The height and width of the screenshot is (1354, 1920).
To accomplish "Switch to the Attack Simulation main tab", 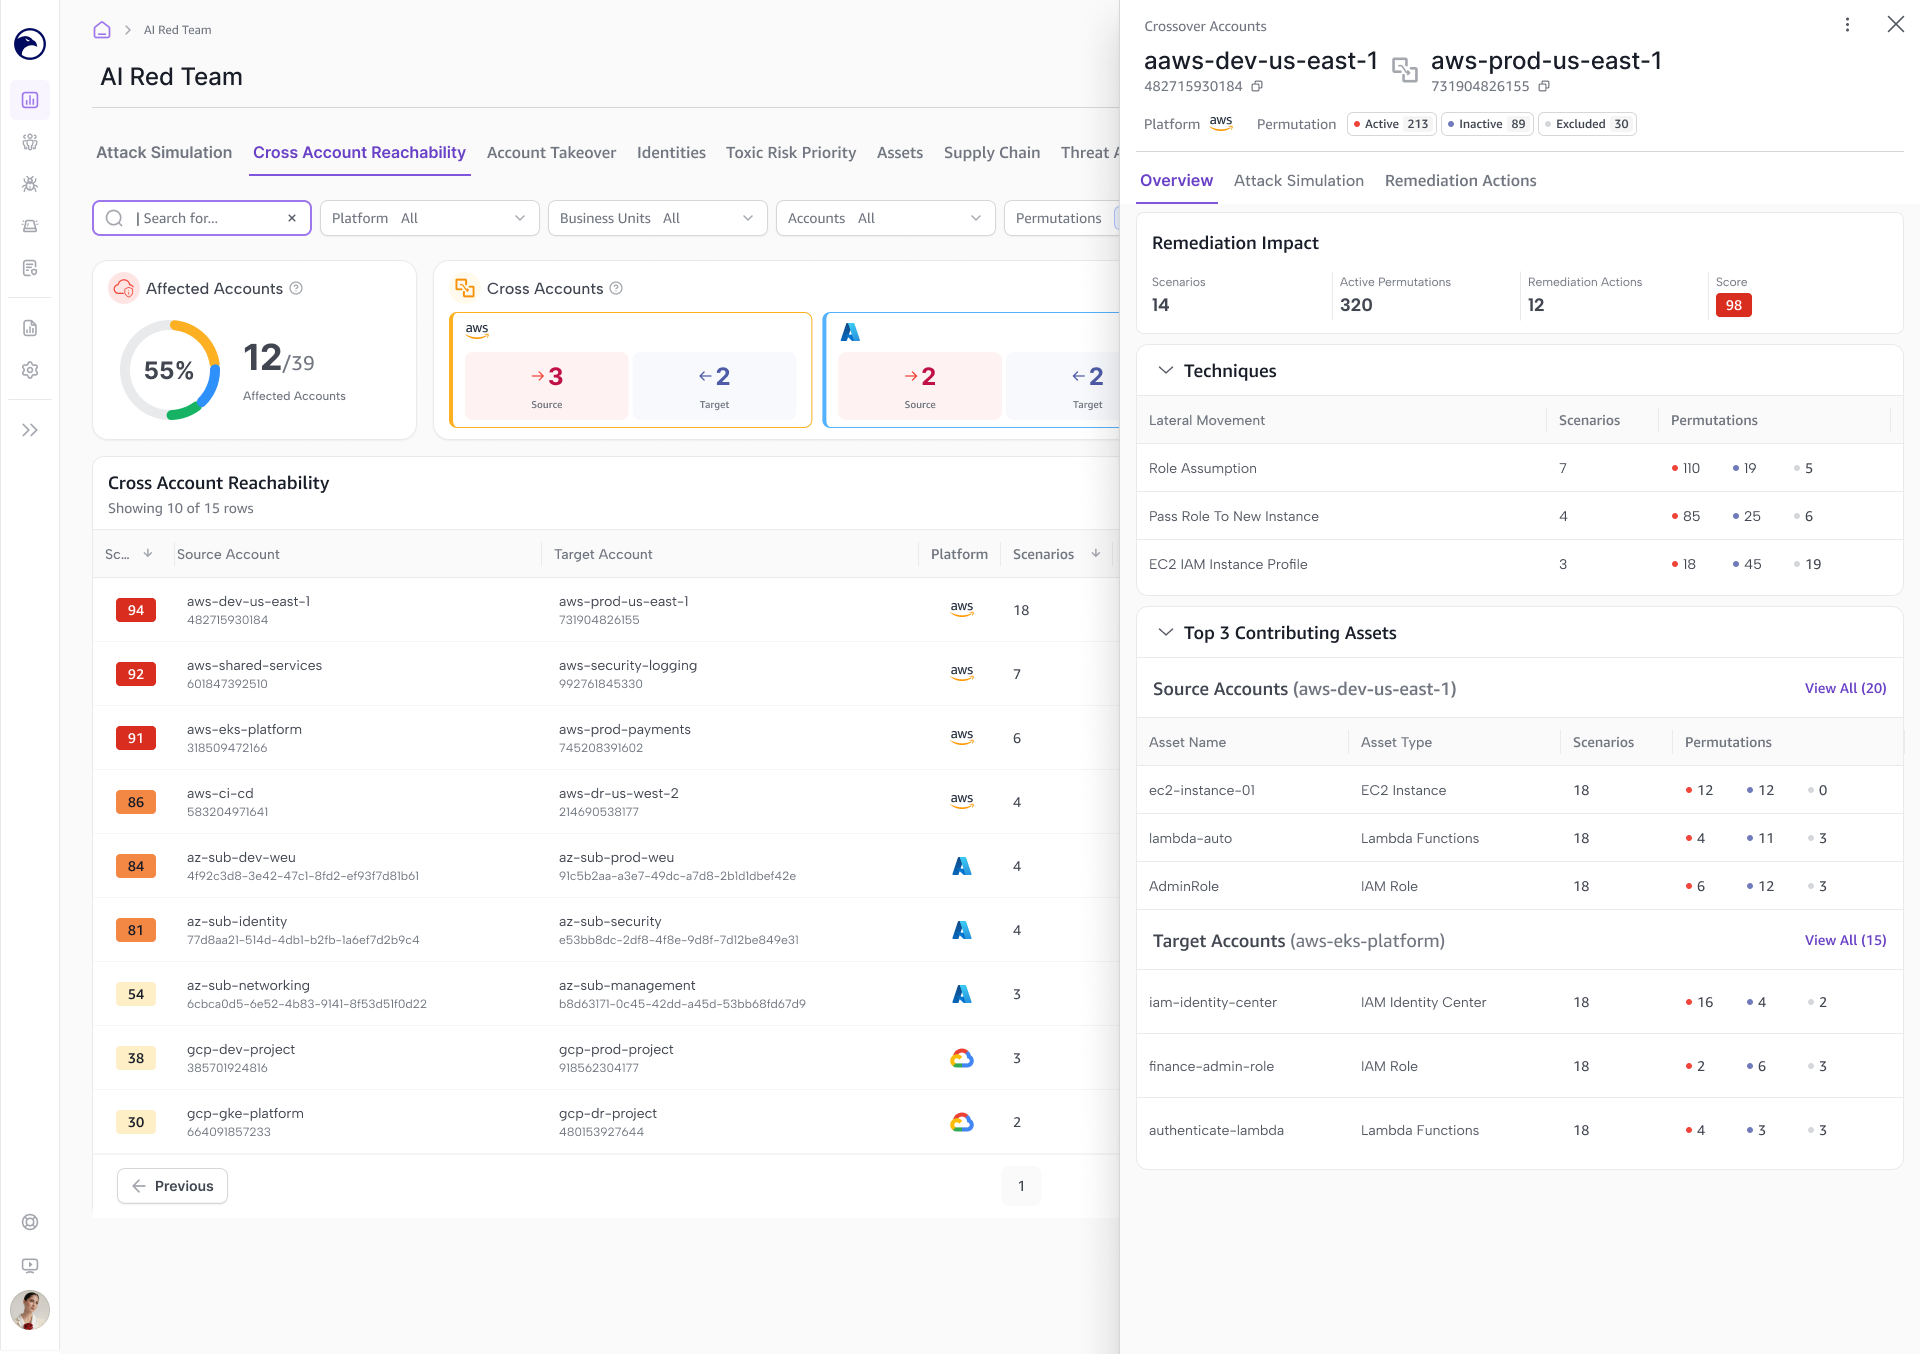I will click(164, 152).
